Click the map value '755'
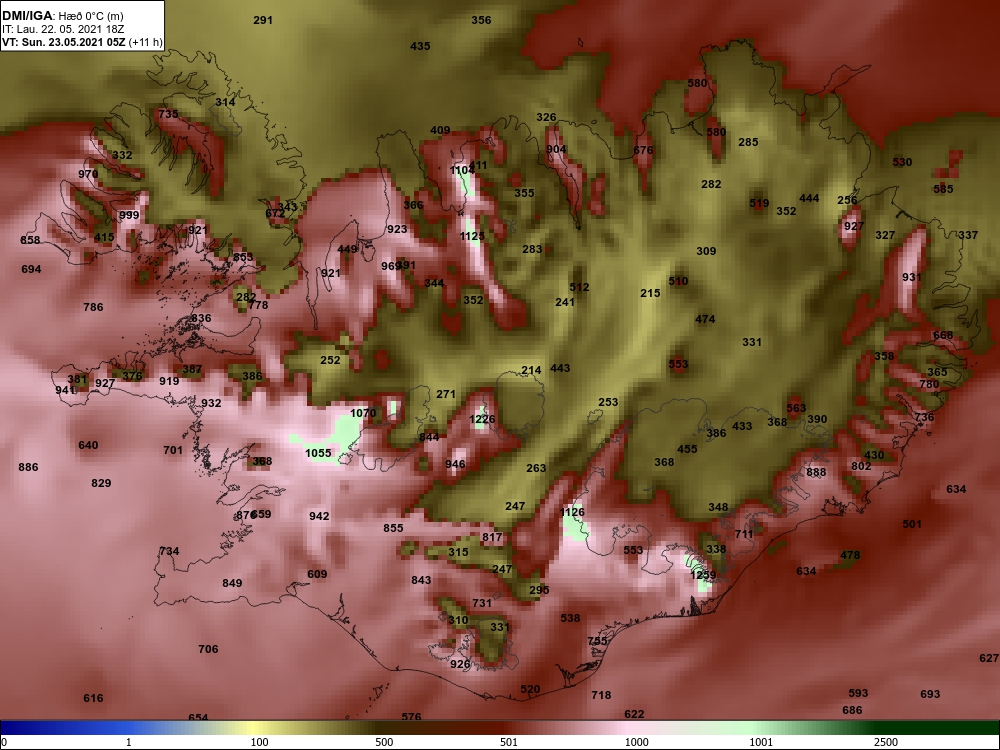Viewport: 1000px width, 750px height. 598,640
